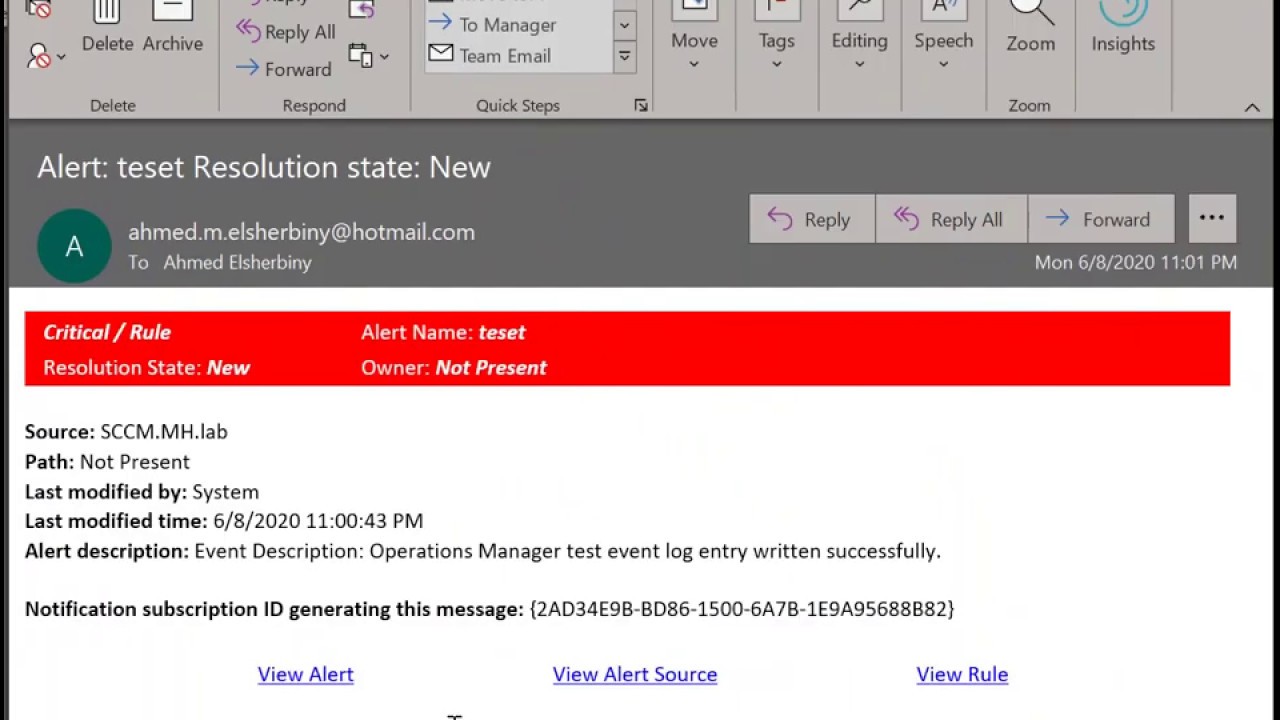Collapse the ribbon with the chevron
This screenshot has height=720, width=1280.
click(1252, 107)
